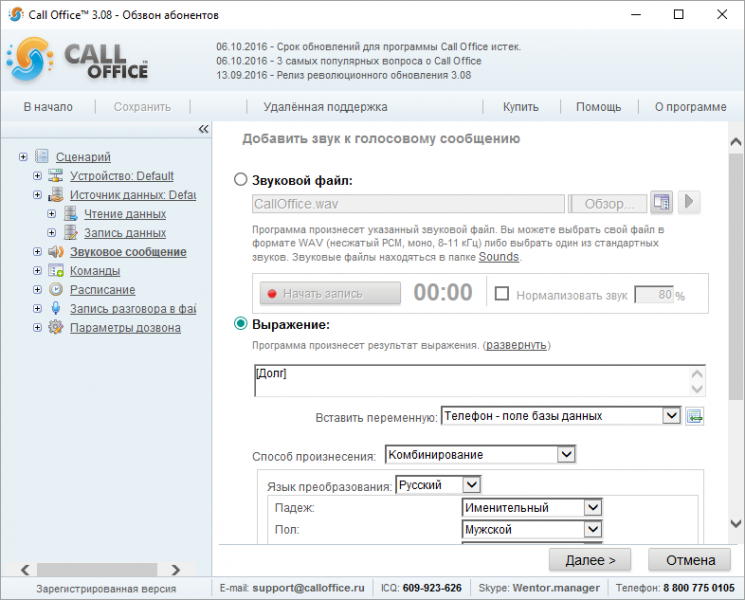This screenshot has height=600, width=745.
Task: Click the Запись данных icon
Action: [x=70, y=233]
